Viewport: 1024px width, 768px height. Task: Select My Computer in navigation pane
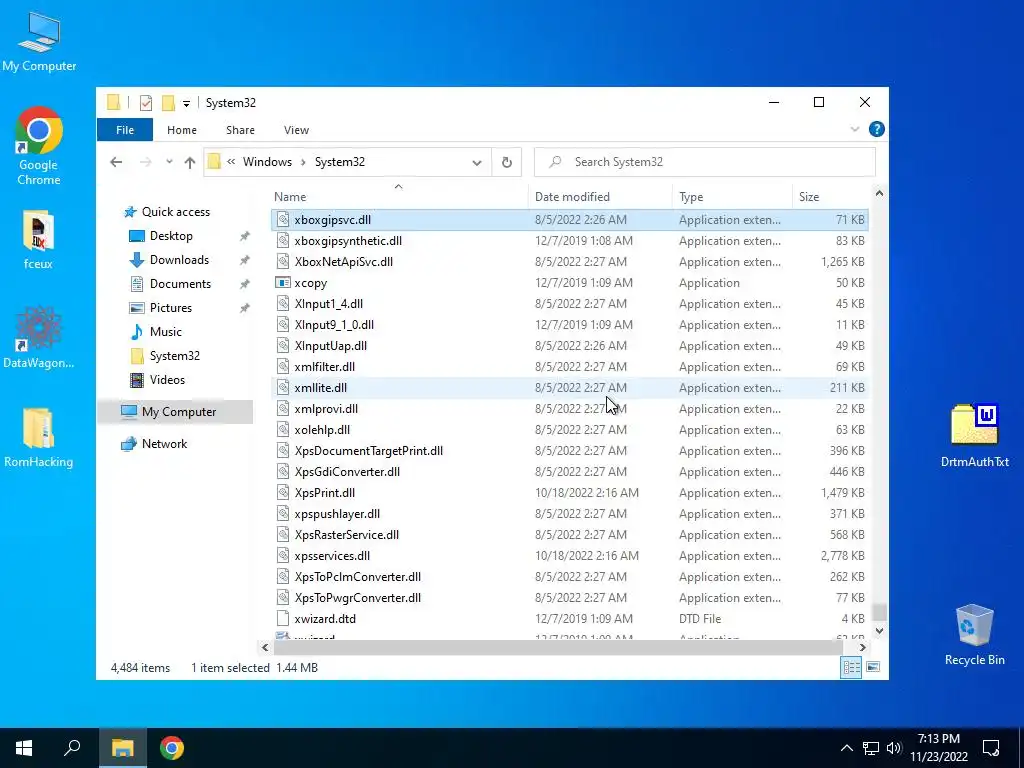(175, 412)
